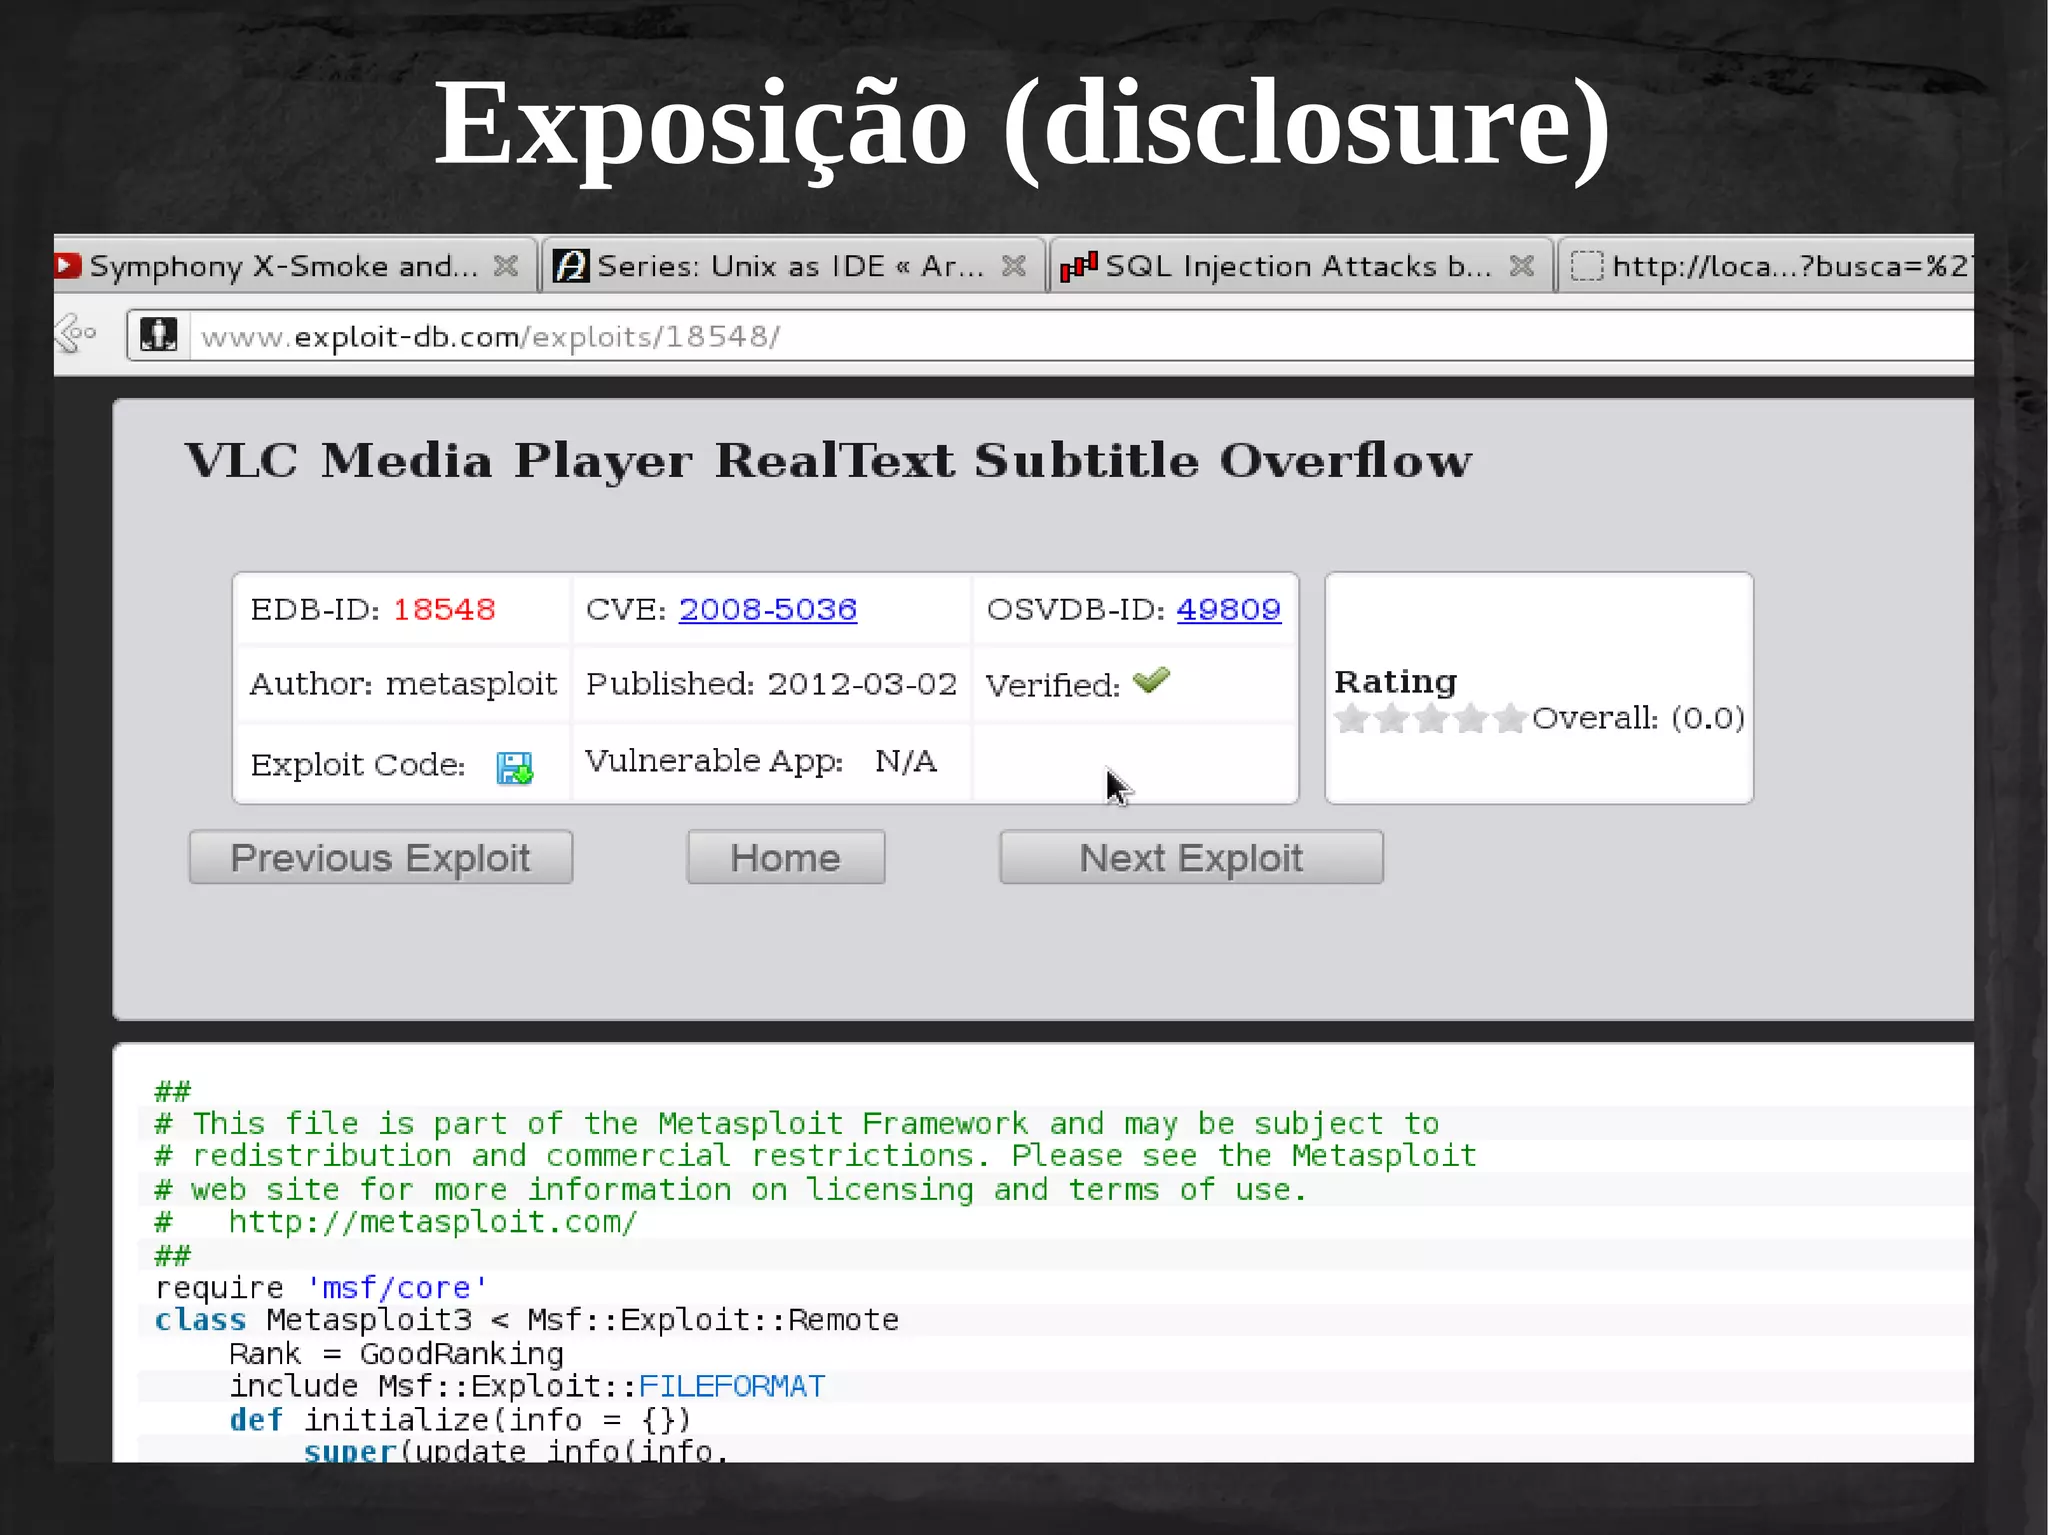2048x1535 pixels.
Task: Click the def initialize(info = {}) line
Action: [x=460, y=1420]
